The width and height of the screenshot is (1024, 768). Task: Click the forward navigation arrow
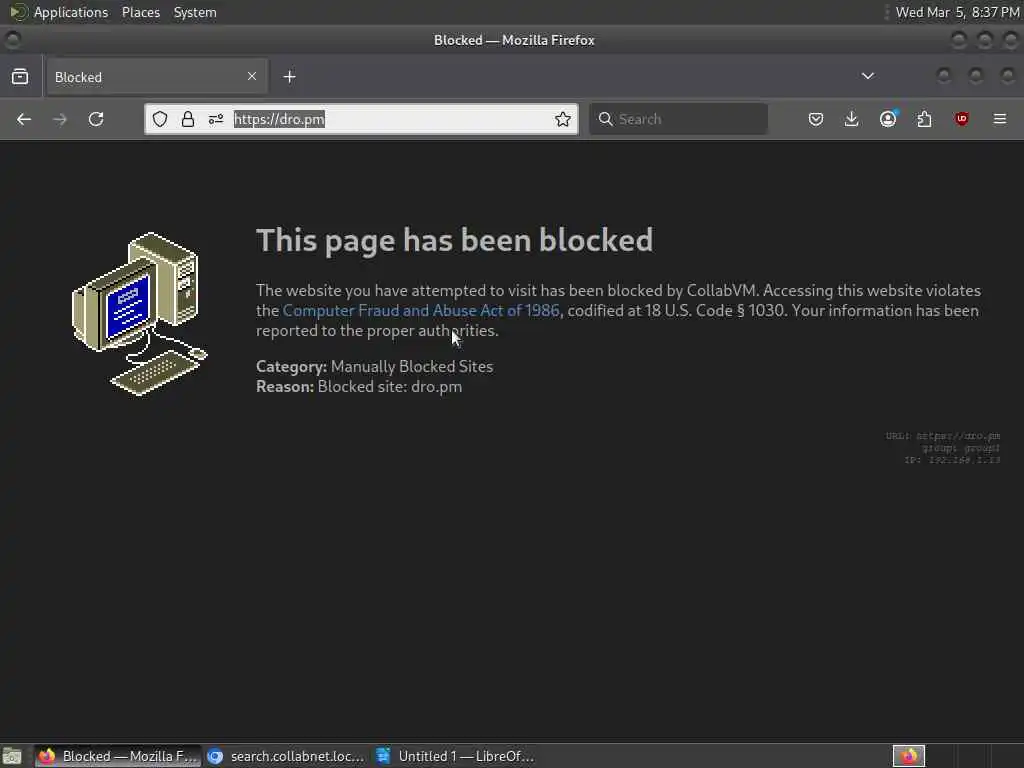coord(59,119)
